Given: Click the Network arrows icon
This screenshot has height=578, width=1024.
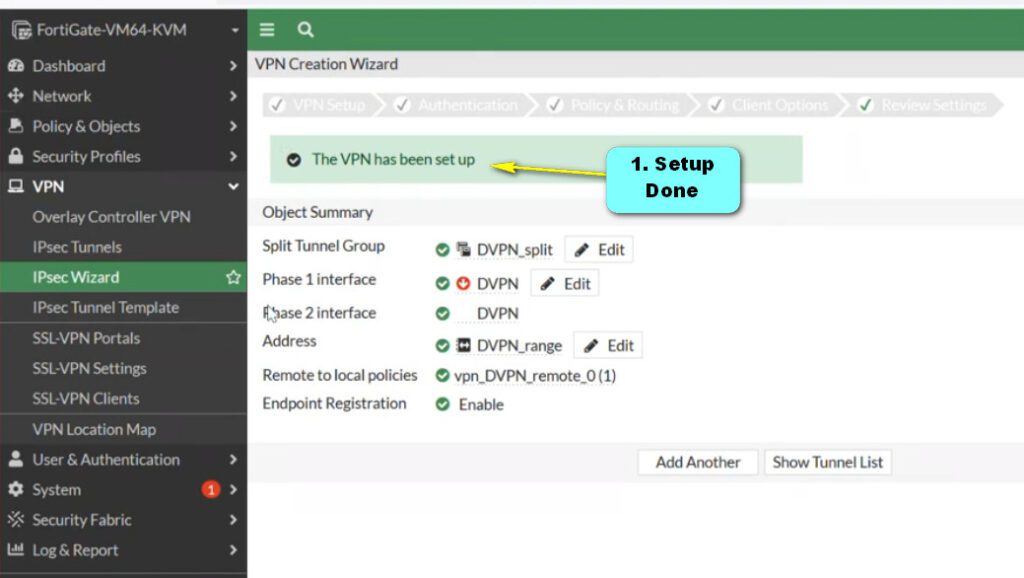Looking at the screenshot, I should pos(16,96).
